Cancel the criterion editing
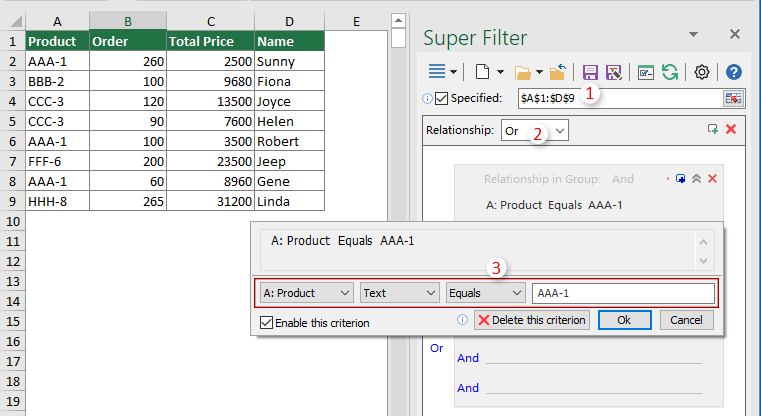The width and height of the screenshot is (761, 416). click(686, 321)
